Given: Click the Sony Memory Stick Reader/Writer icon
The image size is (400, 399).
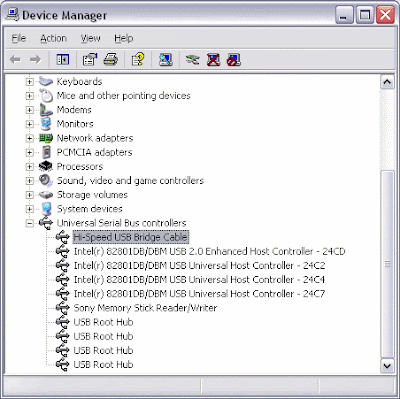Looking at the screenshot, I should pos(63,308).
